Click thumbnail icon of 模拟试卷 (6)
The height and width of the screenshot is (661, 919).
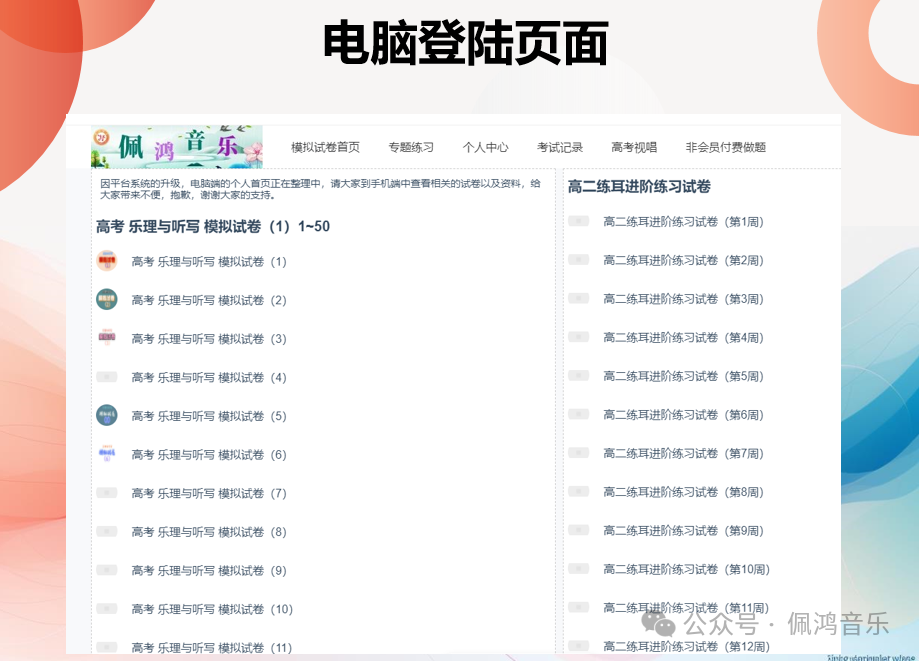[107, 454]
